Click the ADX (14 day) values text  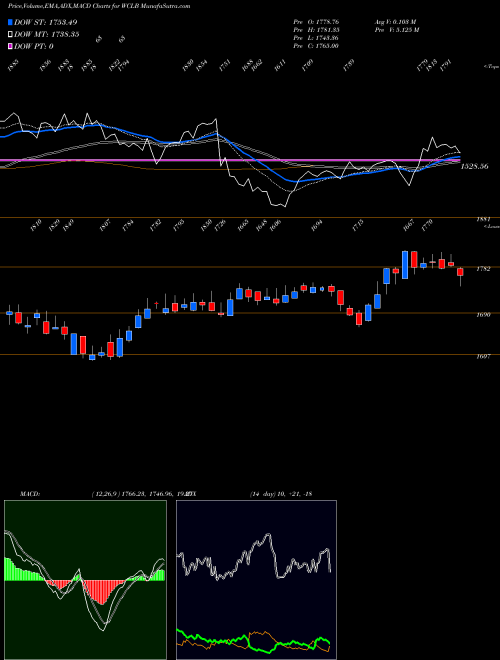pos(281,494)
